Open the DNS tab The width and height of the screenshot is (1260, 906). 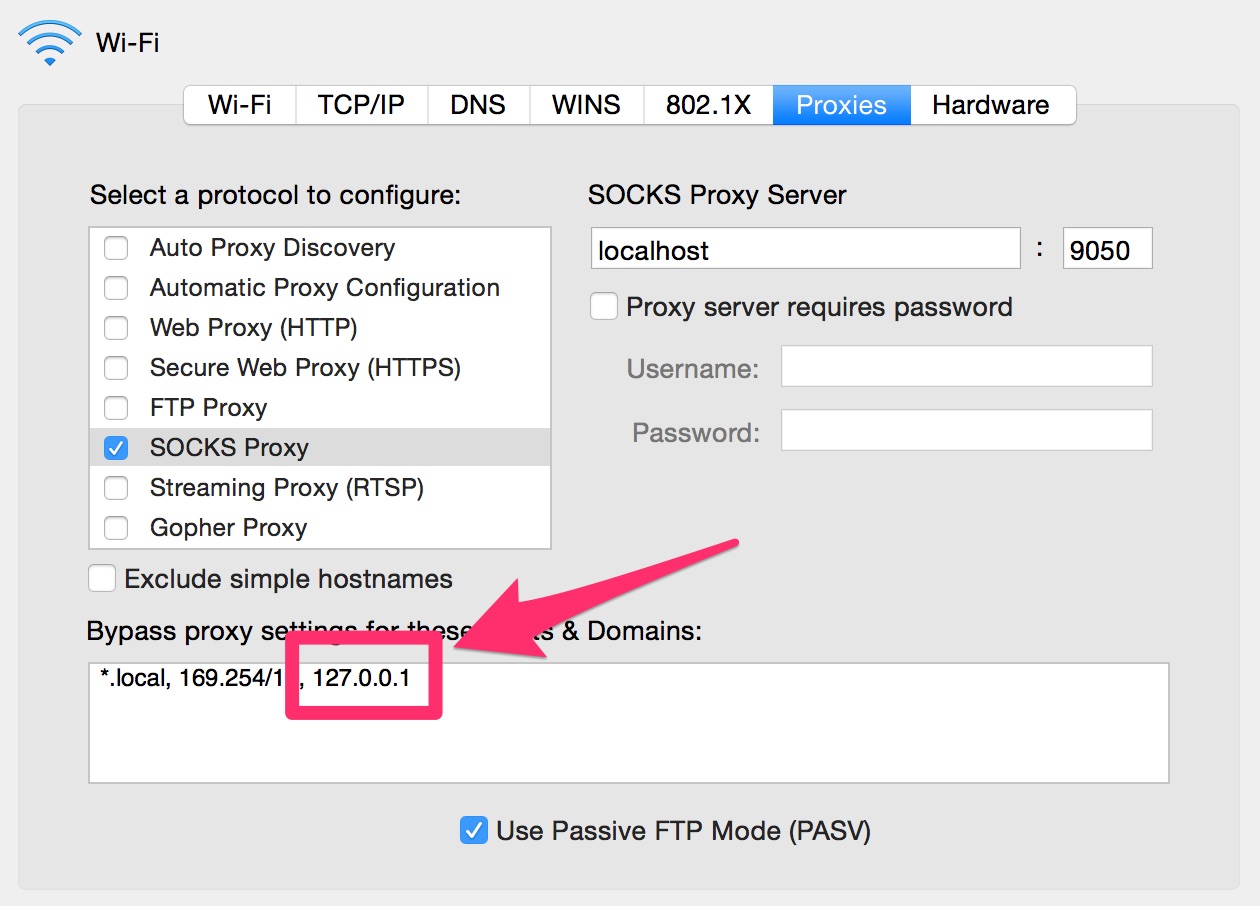477,105
